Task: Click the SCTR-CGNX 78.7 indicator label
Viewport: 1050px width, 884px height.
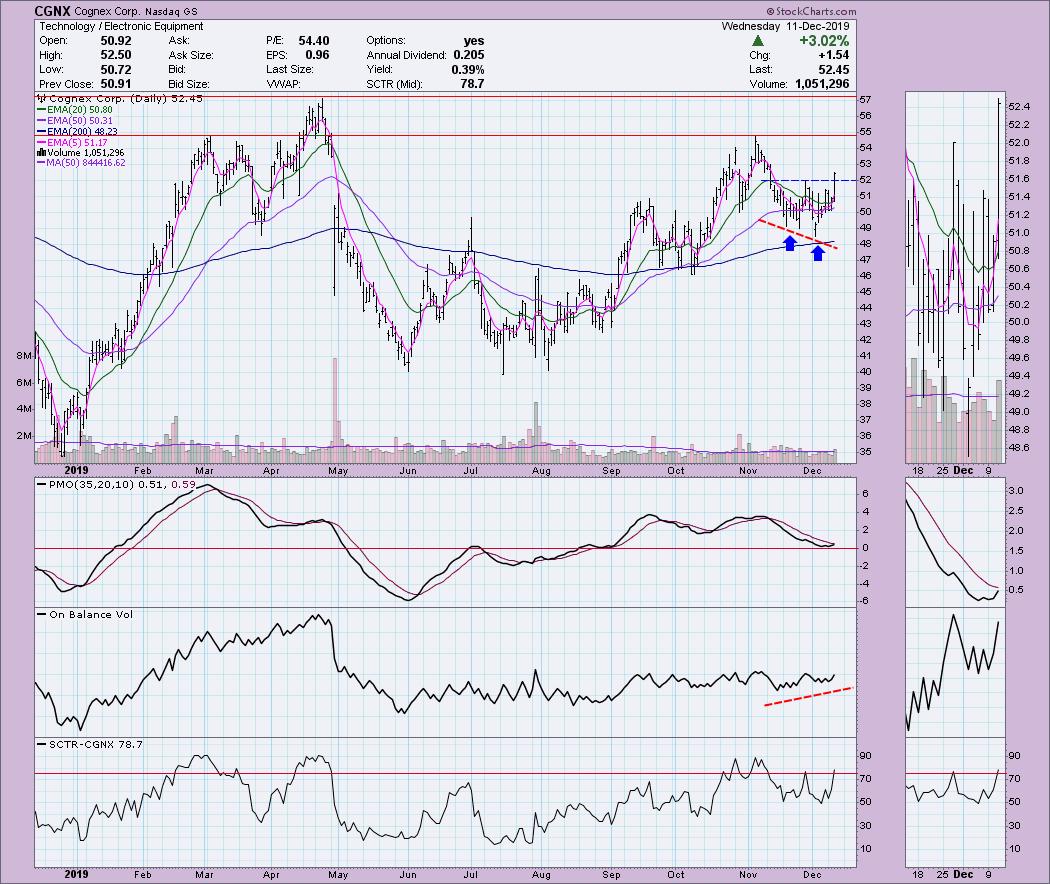Action: 96,744
